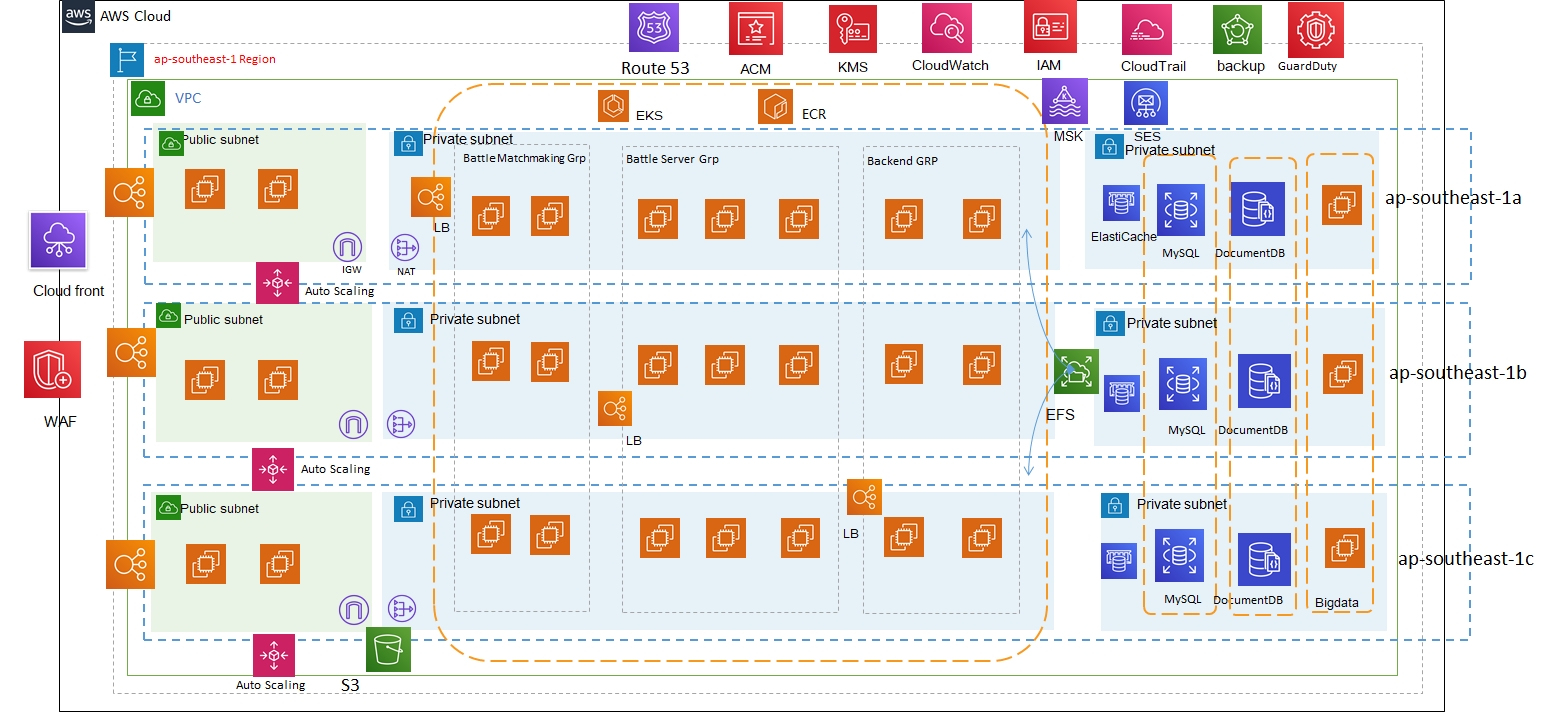Select the green backup icon
The height and width of the screenshot is (712, 1549).
1237,30
